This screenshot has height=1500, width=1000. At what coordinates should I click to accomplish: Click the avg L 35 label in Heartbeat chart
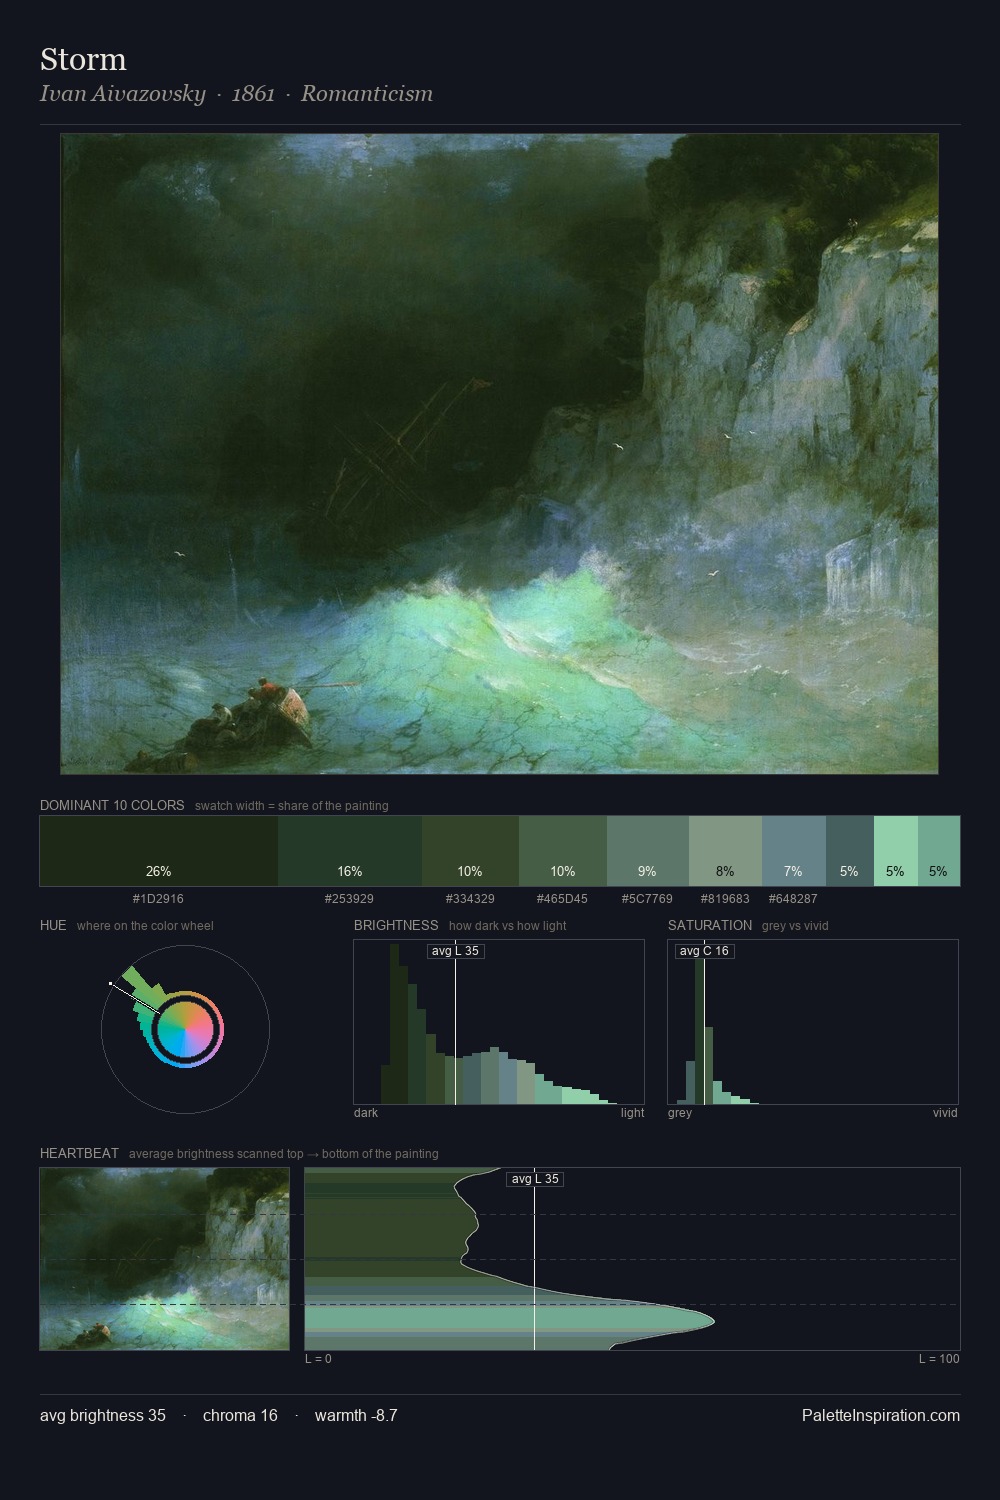(535, 1179)
